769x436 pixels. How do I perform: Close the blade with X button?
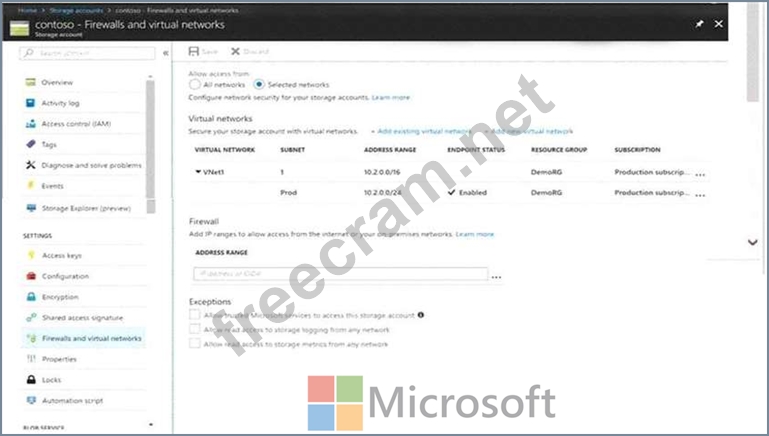[718, 24]
